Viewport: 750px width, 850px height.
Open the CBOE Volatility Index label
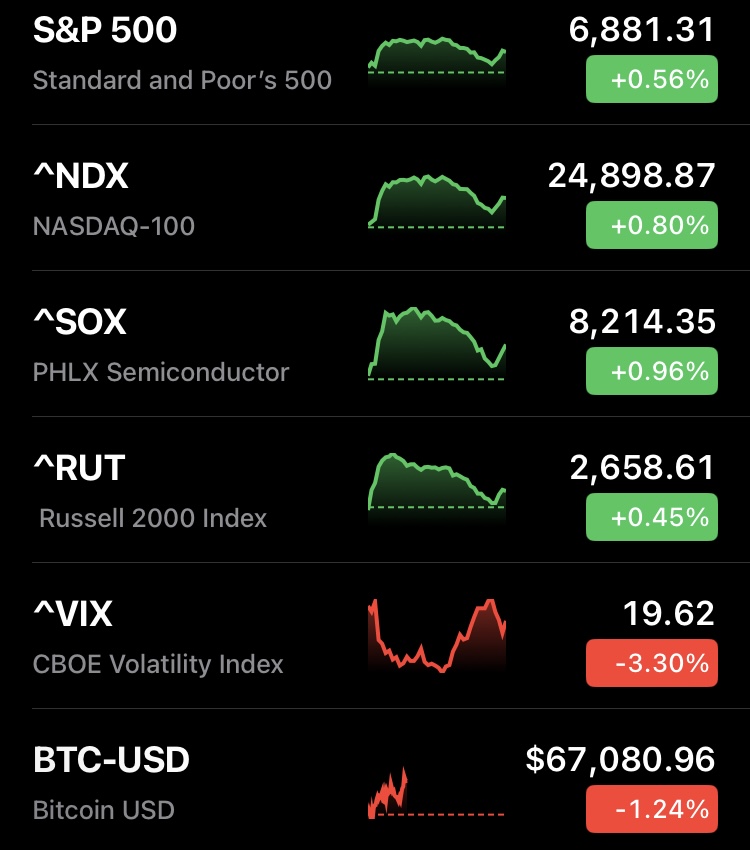158,664
